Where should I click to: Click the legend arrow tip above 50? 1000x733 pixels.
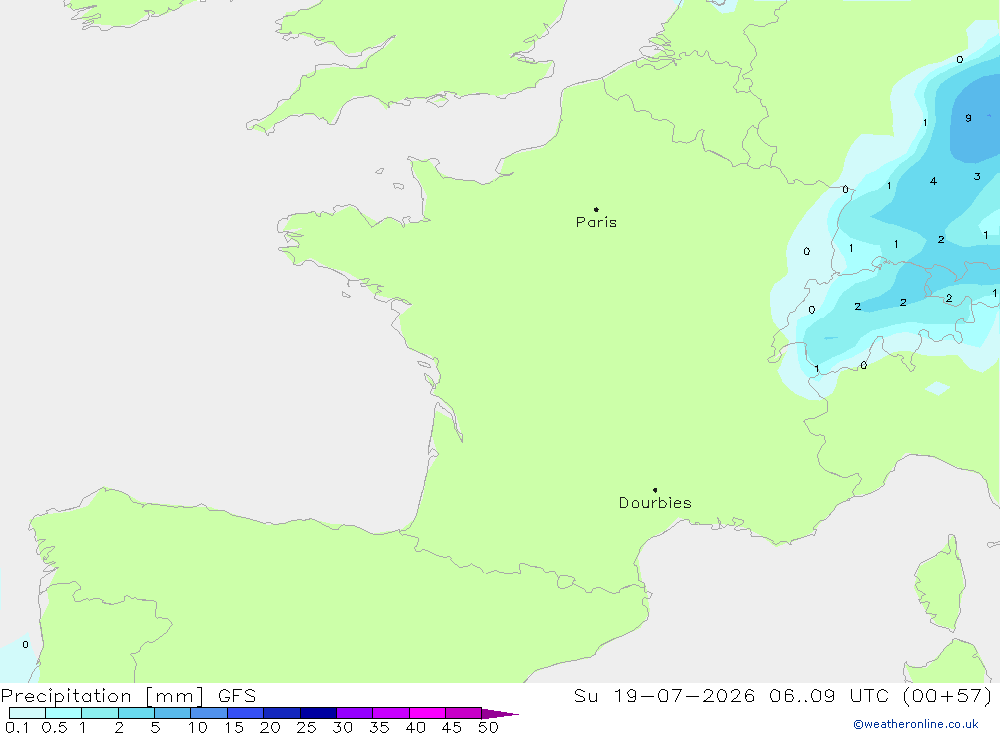[x=500, y=714]
